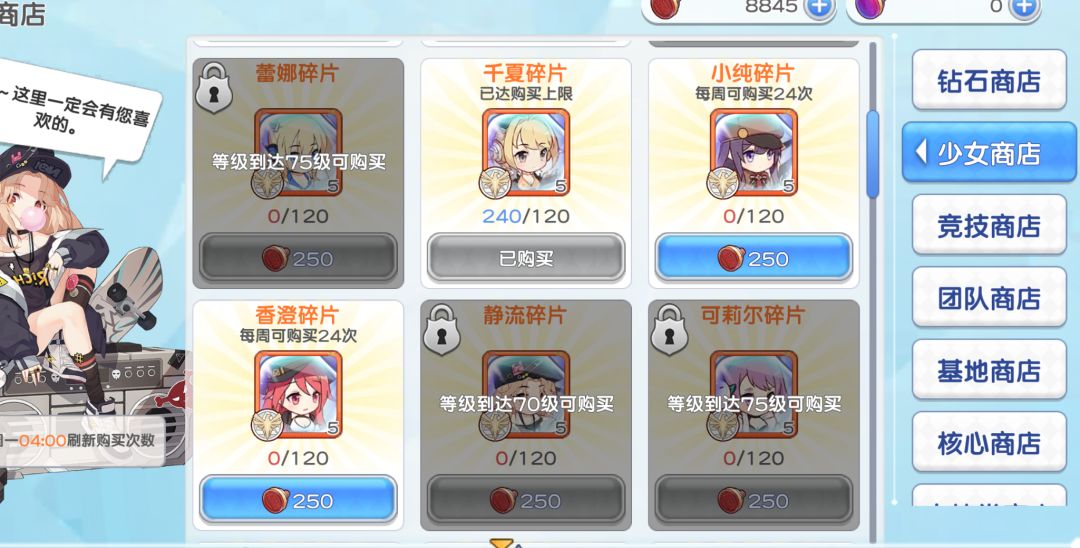Select the 千夏 character portrait
The width and height of the screenshot is (1080, 548).
(x=526, y=152)
